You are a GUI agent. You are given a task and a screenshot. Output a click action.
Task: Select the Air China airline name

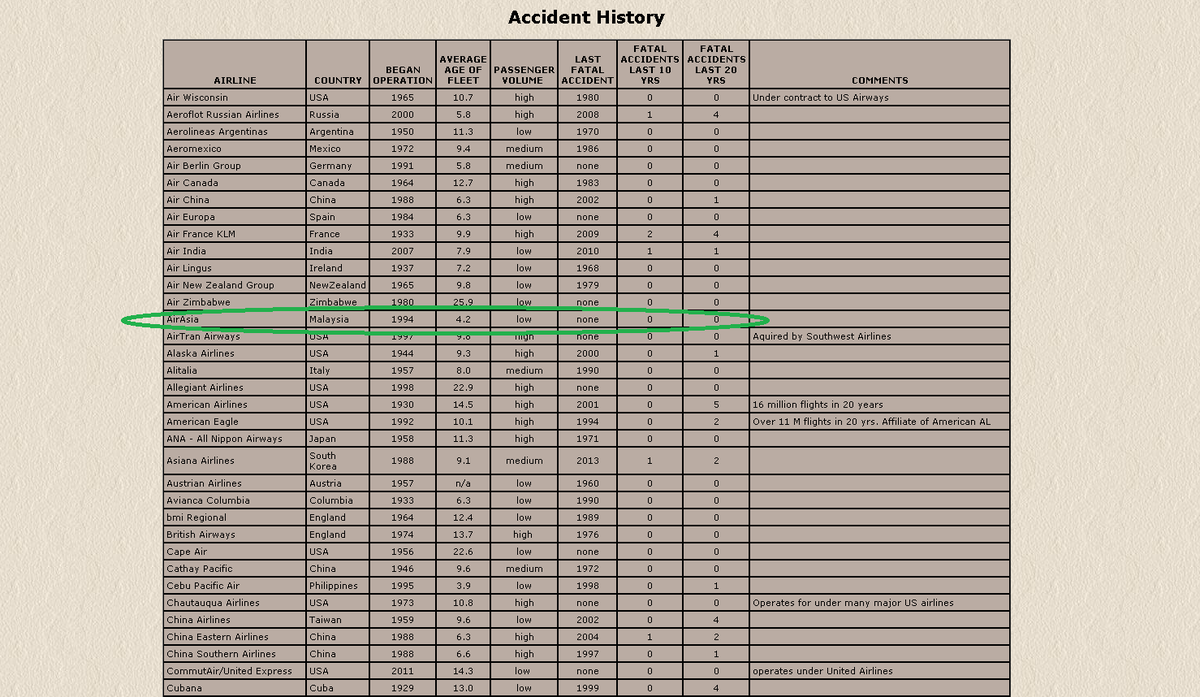tap(188, 199)
